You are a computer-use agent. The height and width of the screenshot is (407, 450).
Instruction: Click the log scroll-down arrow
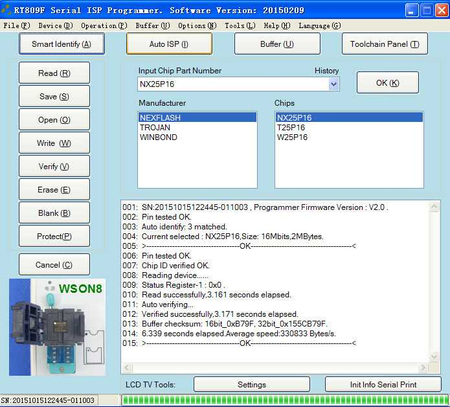pyautogui.click(x=434, y=356)
